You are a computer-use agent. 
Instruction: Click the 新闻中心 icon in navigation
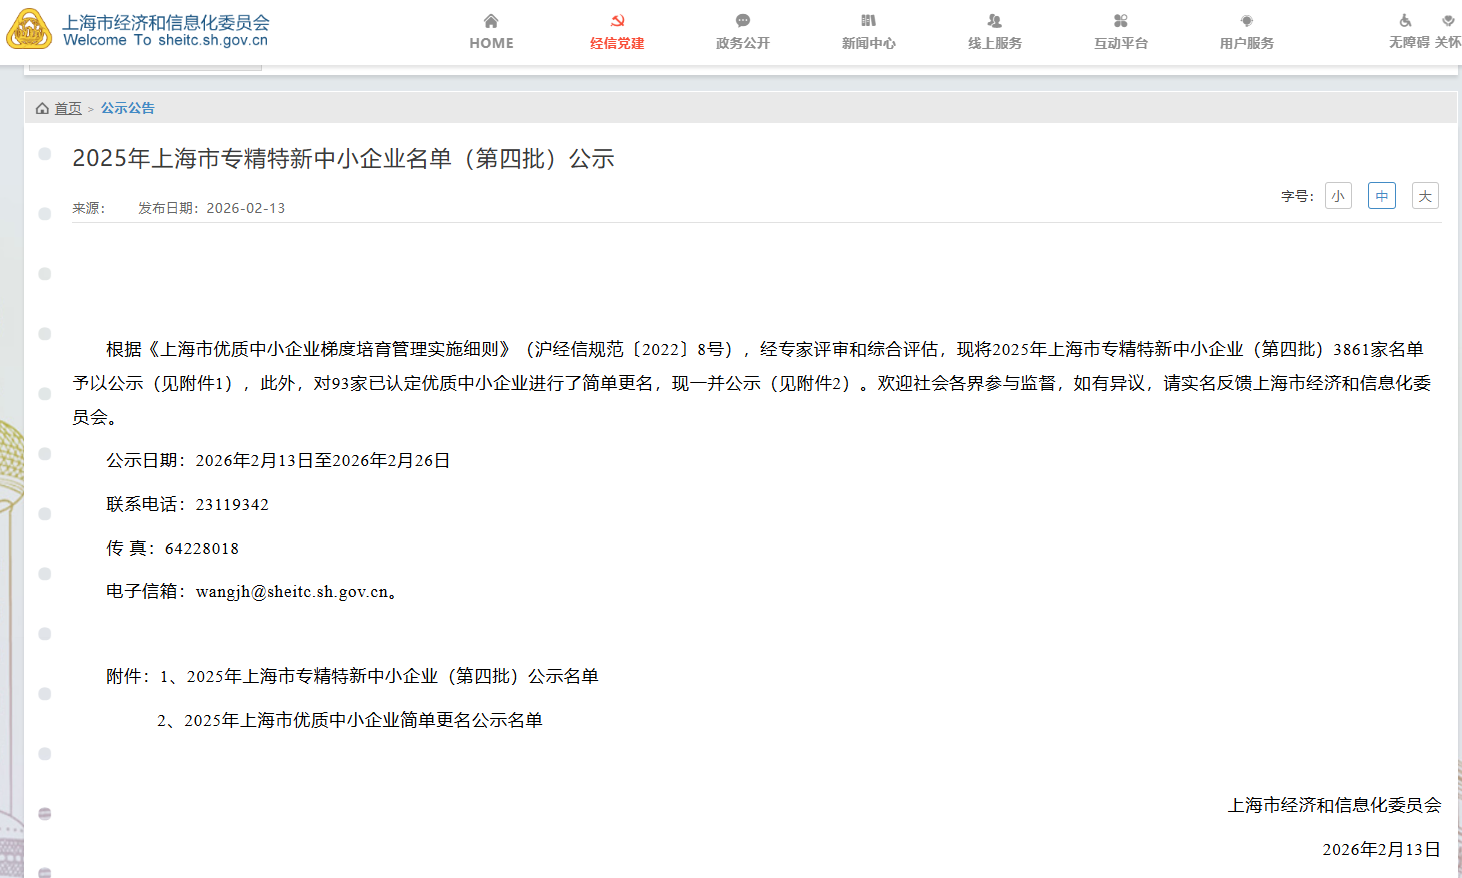pos(868,21)
